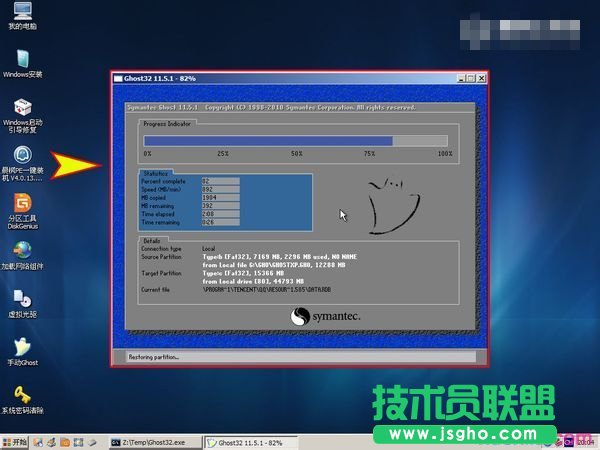Close the Ghost32 11.5.1 window
The height and width of the screenshot is (450, 600).
481,78
